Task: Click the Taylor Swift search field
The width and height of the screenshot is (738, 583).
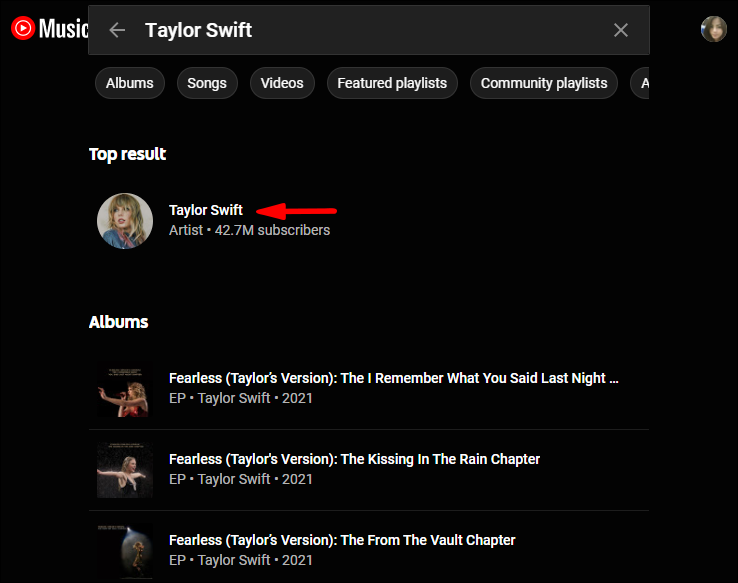Action: 369,30
